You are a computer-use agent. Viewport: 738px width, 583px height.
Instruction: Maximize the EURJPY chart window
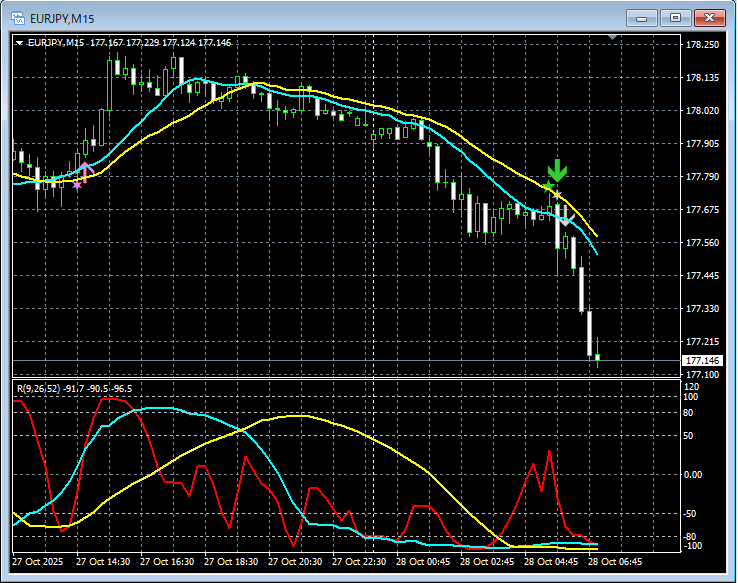(x=675, y=18)
